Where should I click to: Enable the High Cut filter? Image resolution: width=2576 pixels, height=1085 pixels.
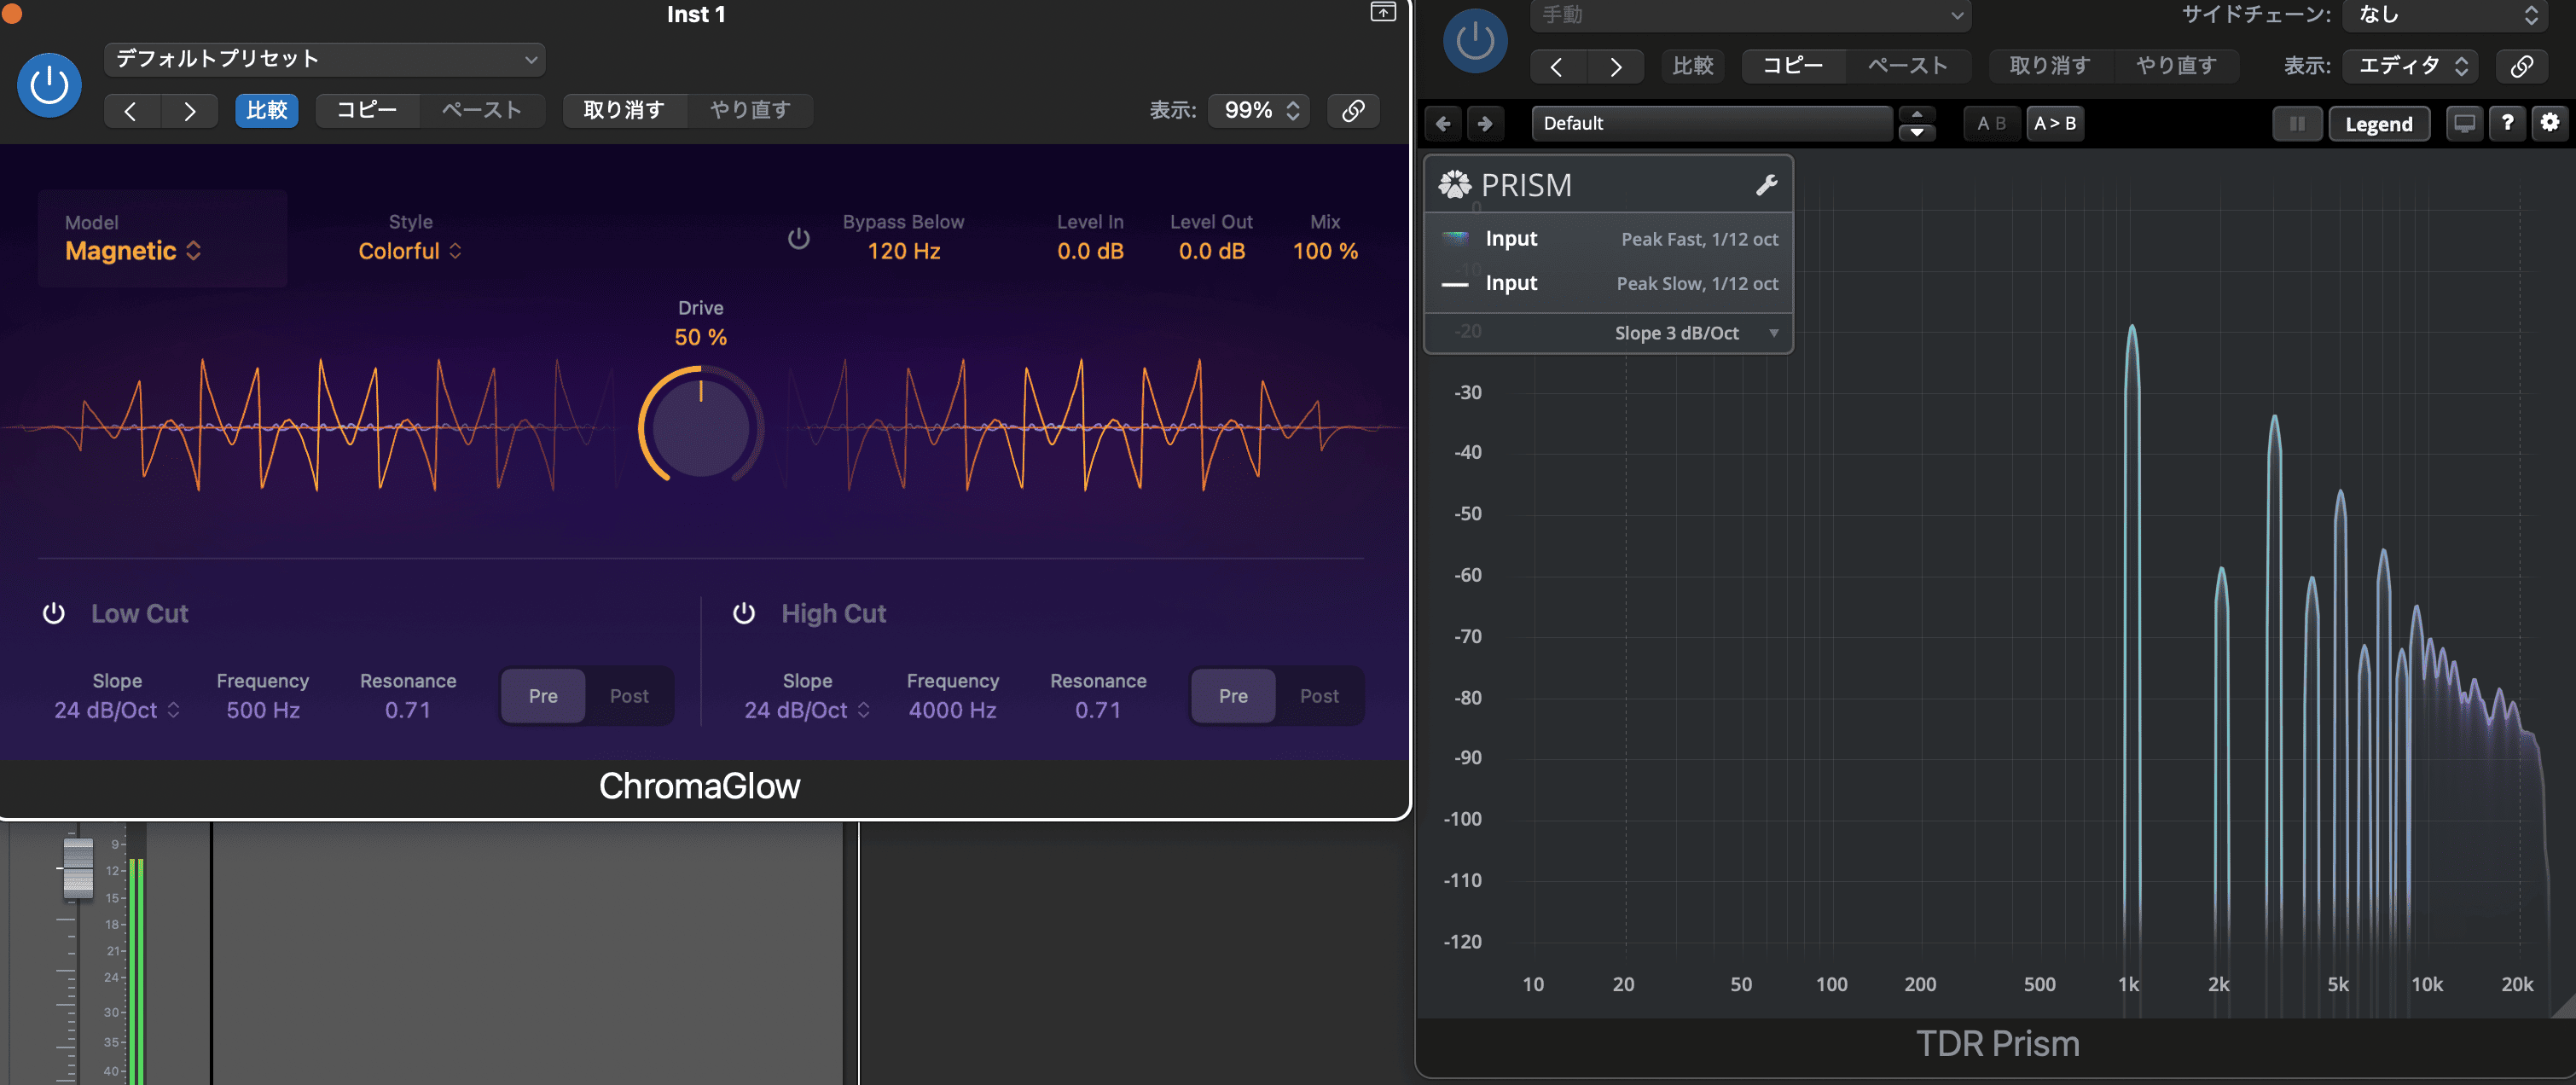pyautogui.click(x=744, y=613)
